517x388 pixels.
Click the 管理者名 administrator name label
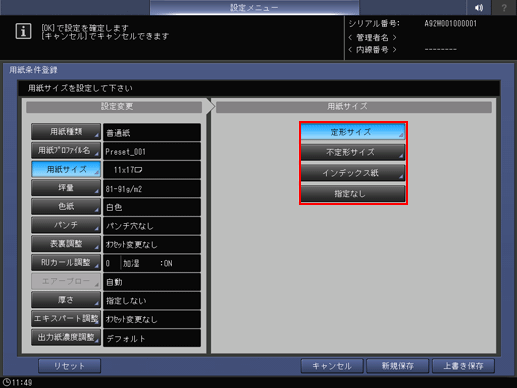coord(372,37)
